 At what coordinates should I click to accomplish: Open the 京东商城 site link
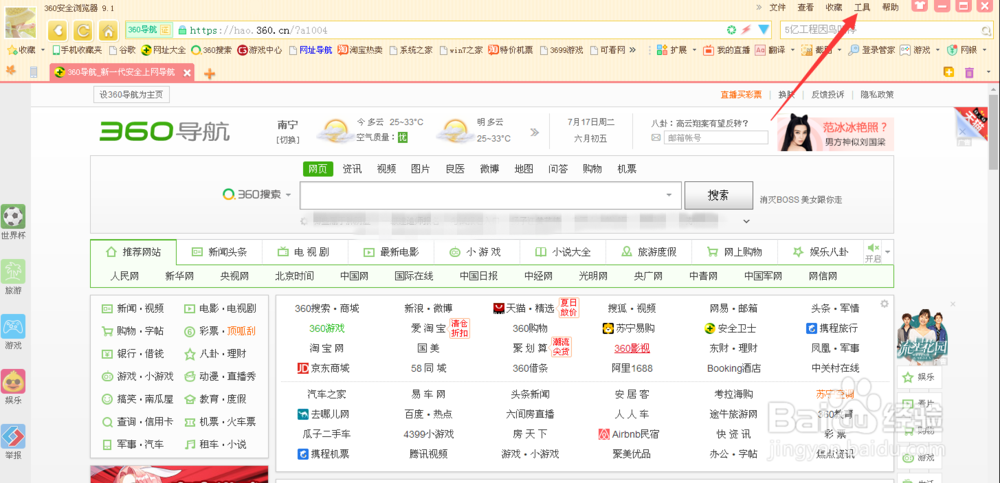pyautogui.click(x=323, y=368)
